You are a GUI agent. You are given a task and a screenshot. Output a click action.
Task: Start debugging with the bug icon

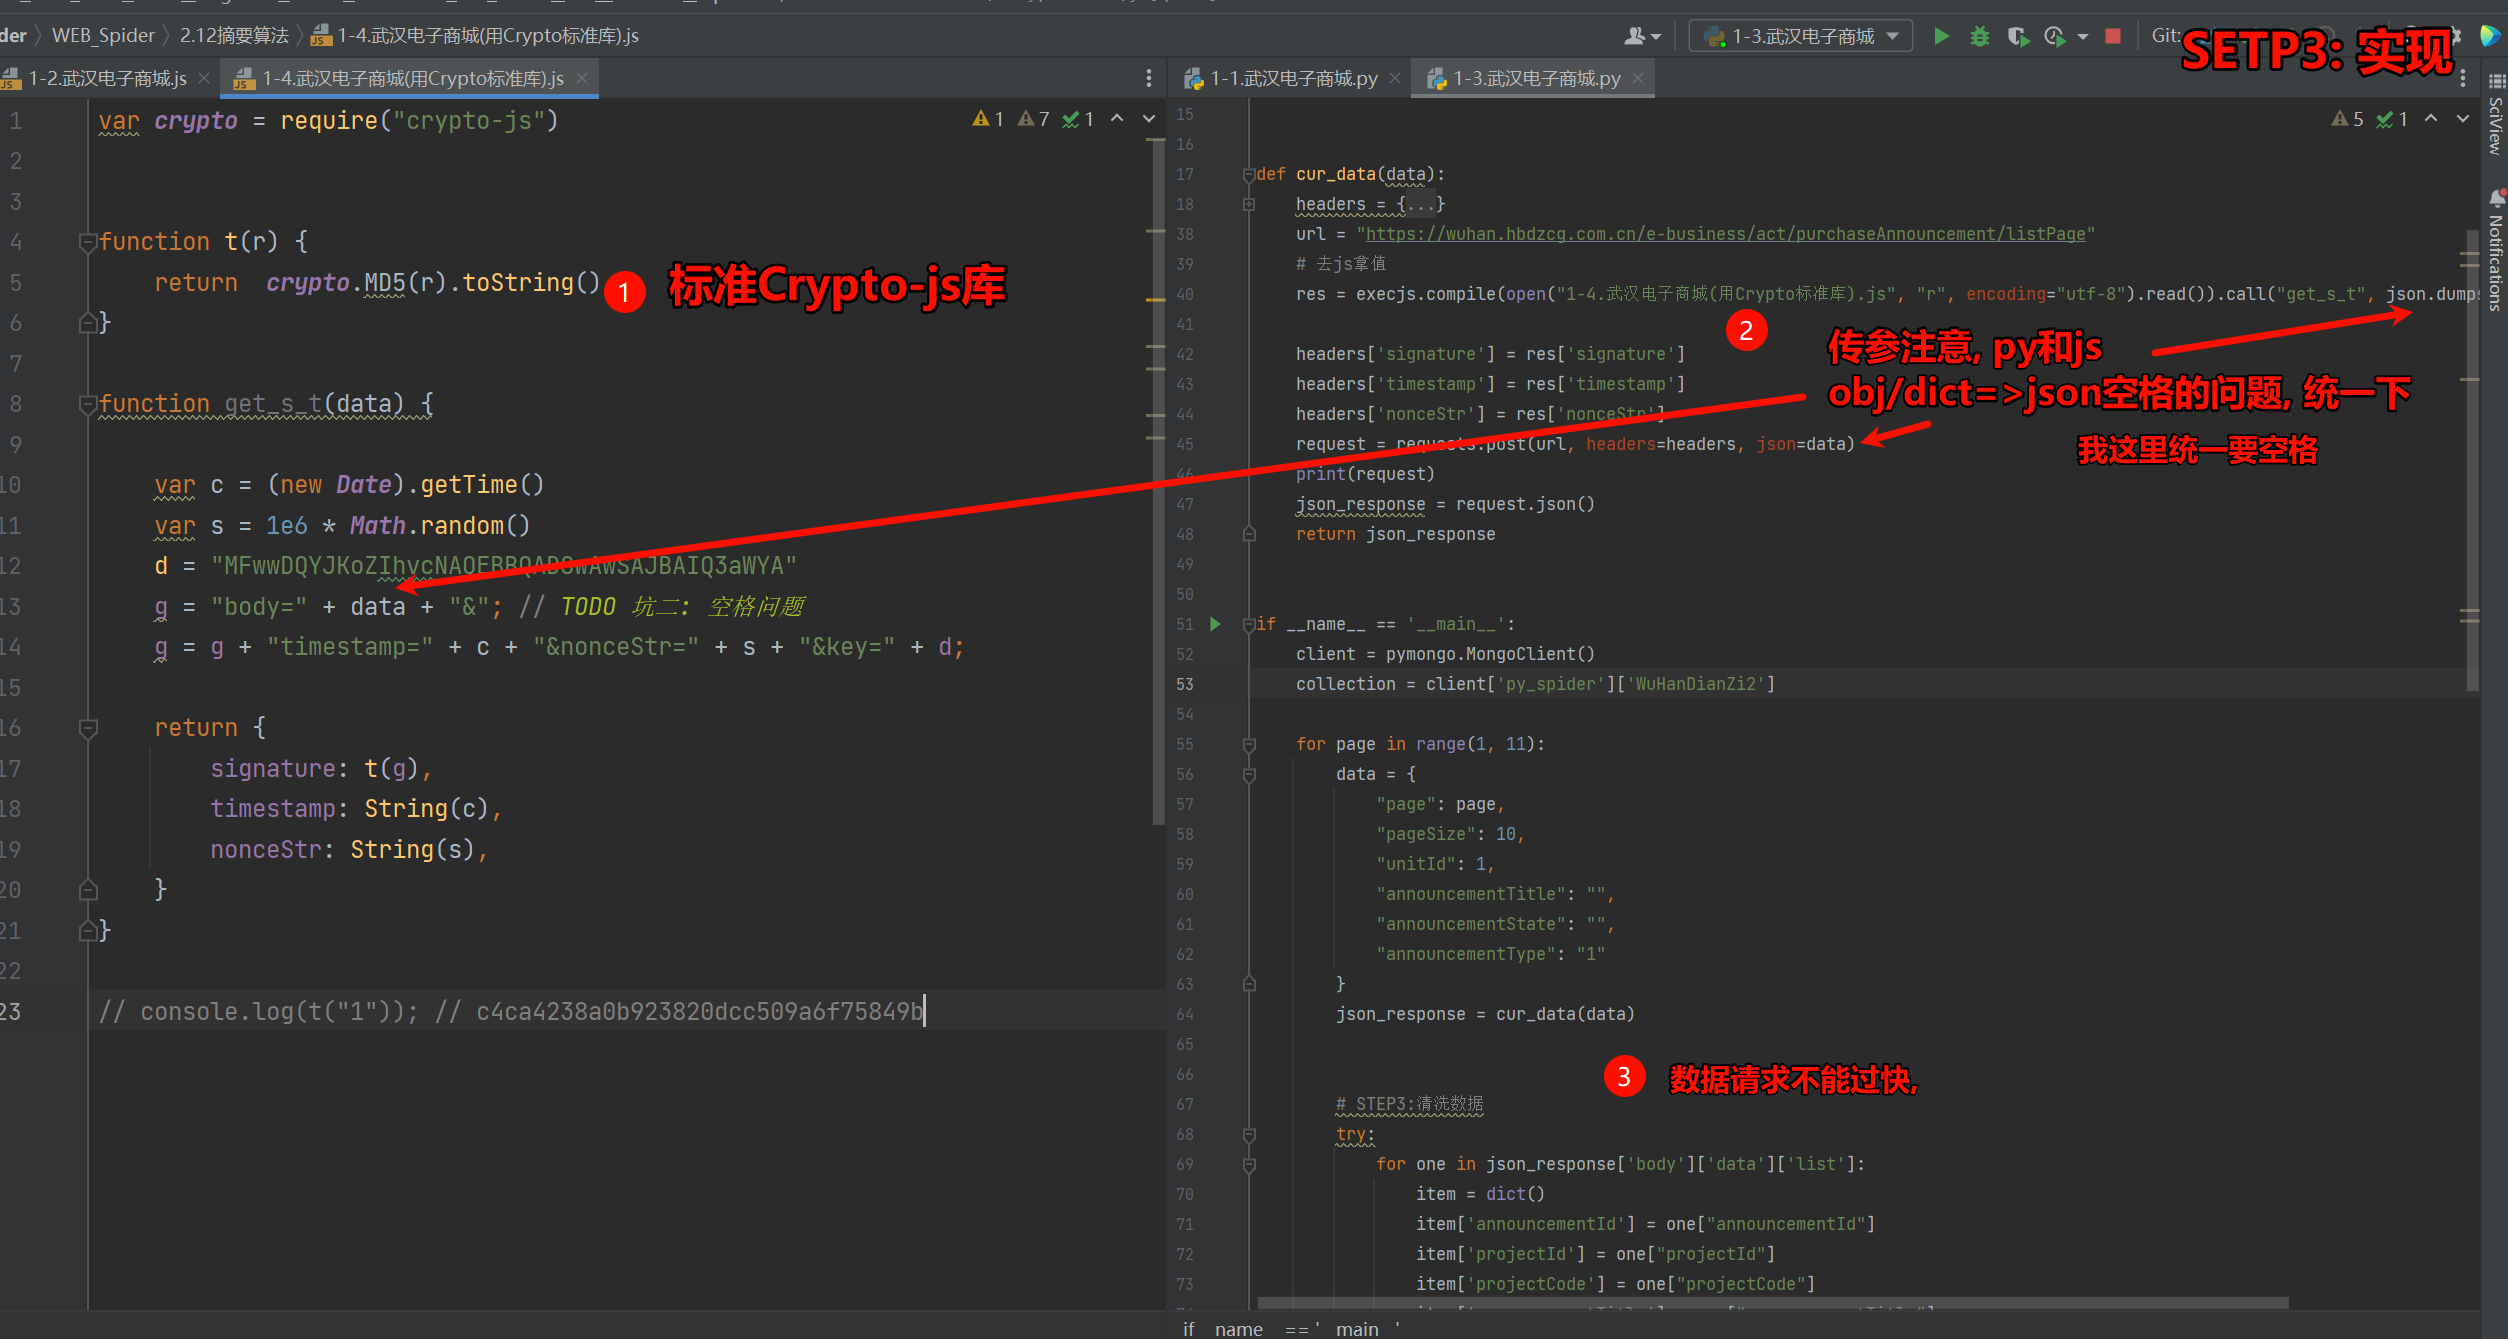point(1979,36)
